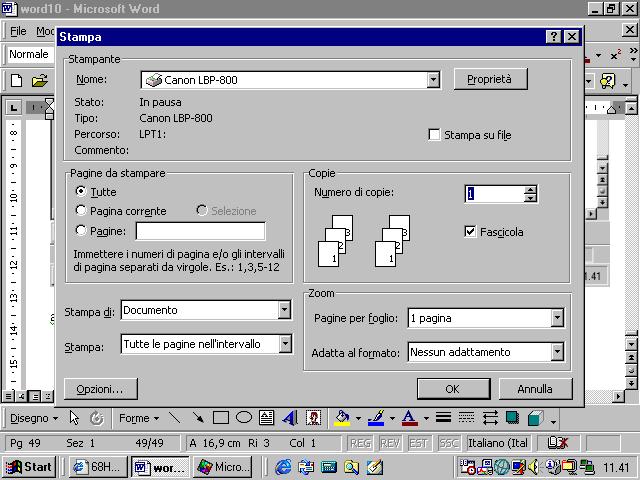Open the Stampa di dropdown
The height and width of the screenshot is (480, 640).
pos(285,310)
